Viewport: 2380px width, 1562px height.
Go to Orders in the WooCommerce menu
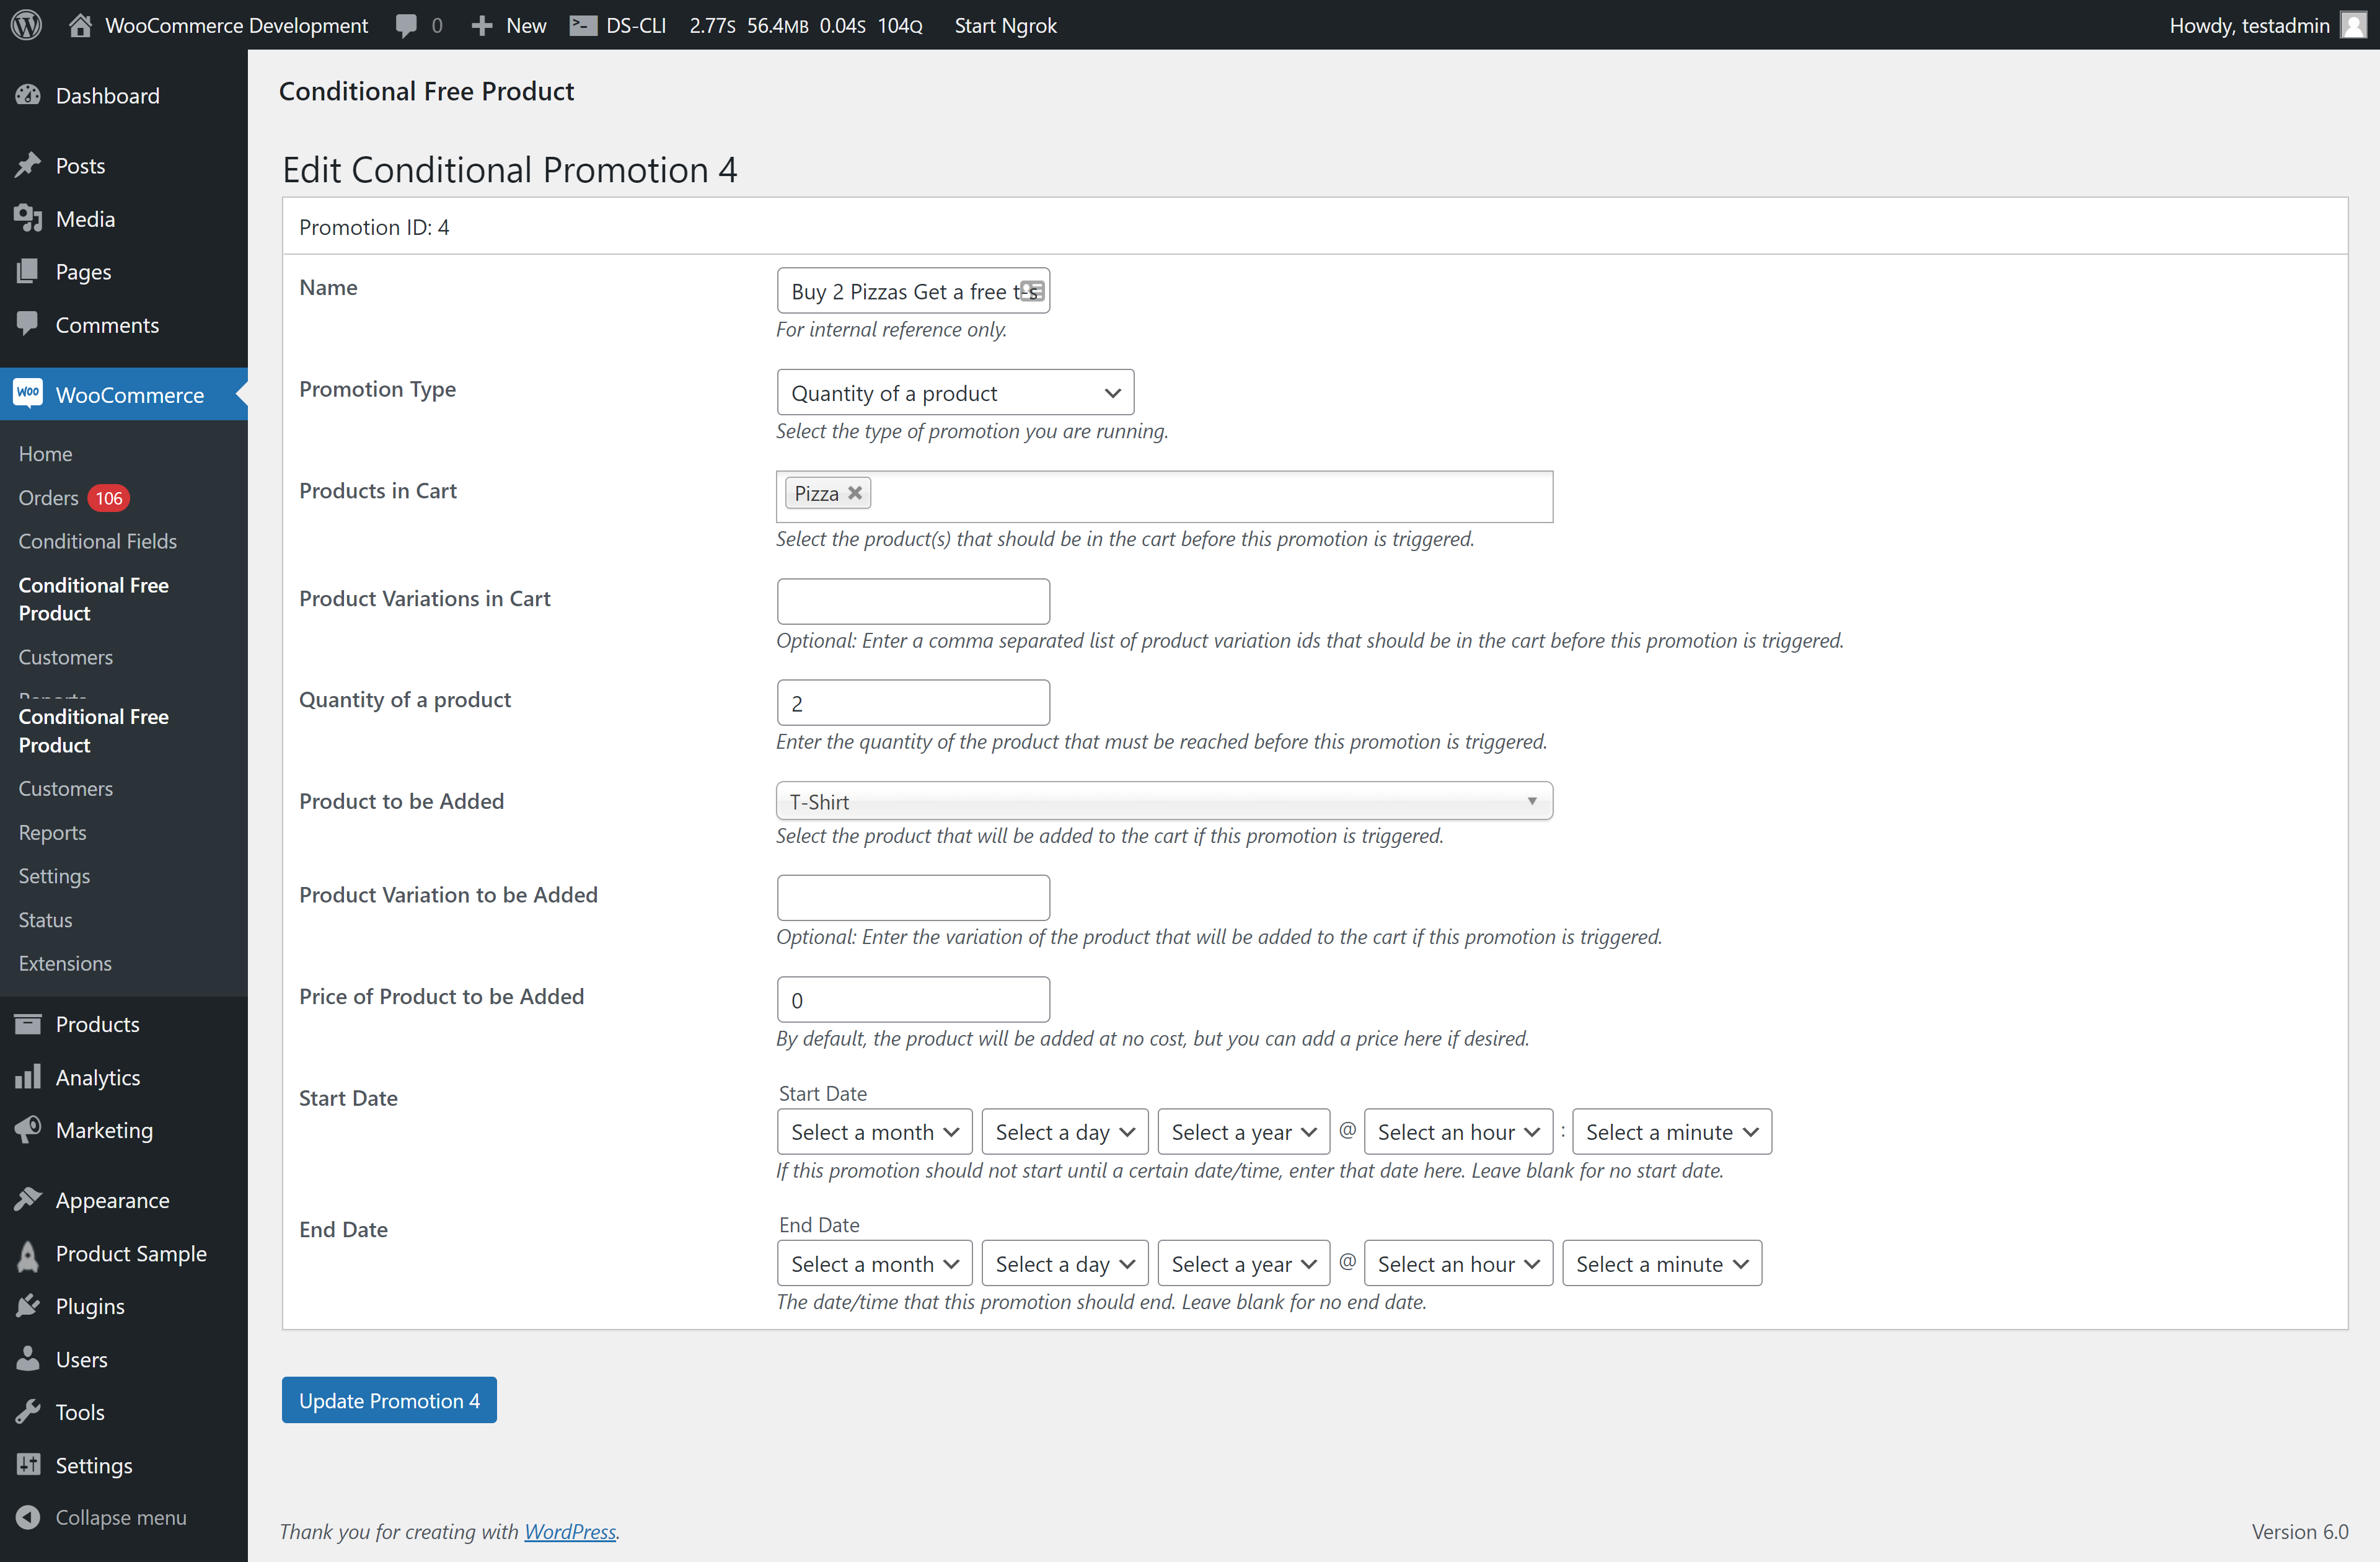click(x=47, y=497)
